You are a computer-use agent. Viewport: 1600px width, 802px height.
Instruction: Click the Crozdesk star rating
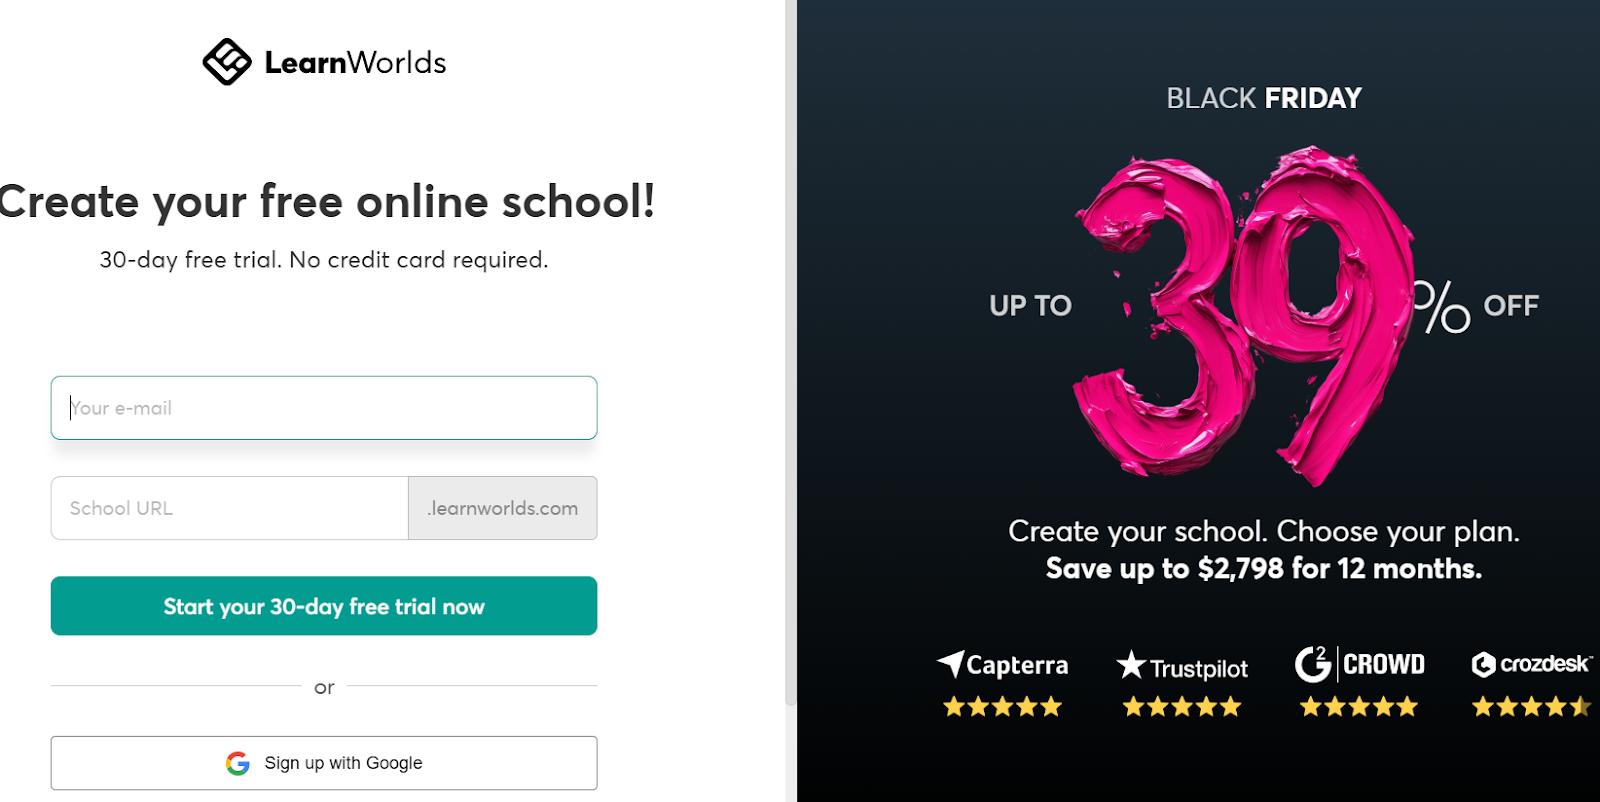tap(1531, 707)
